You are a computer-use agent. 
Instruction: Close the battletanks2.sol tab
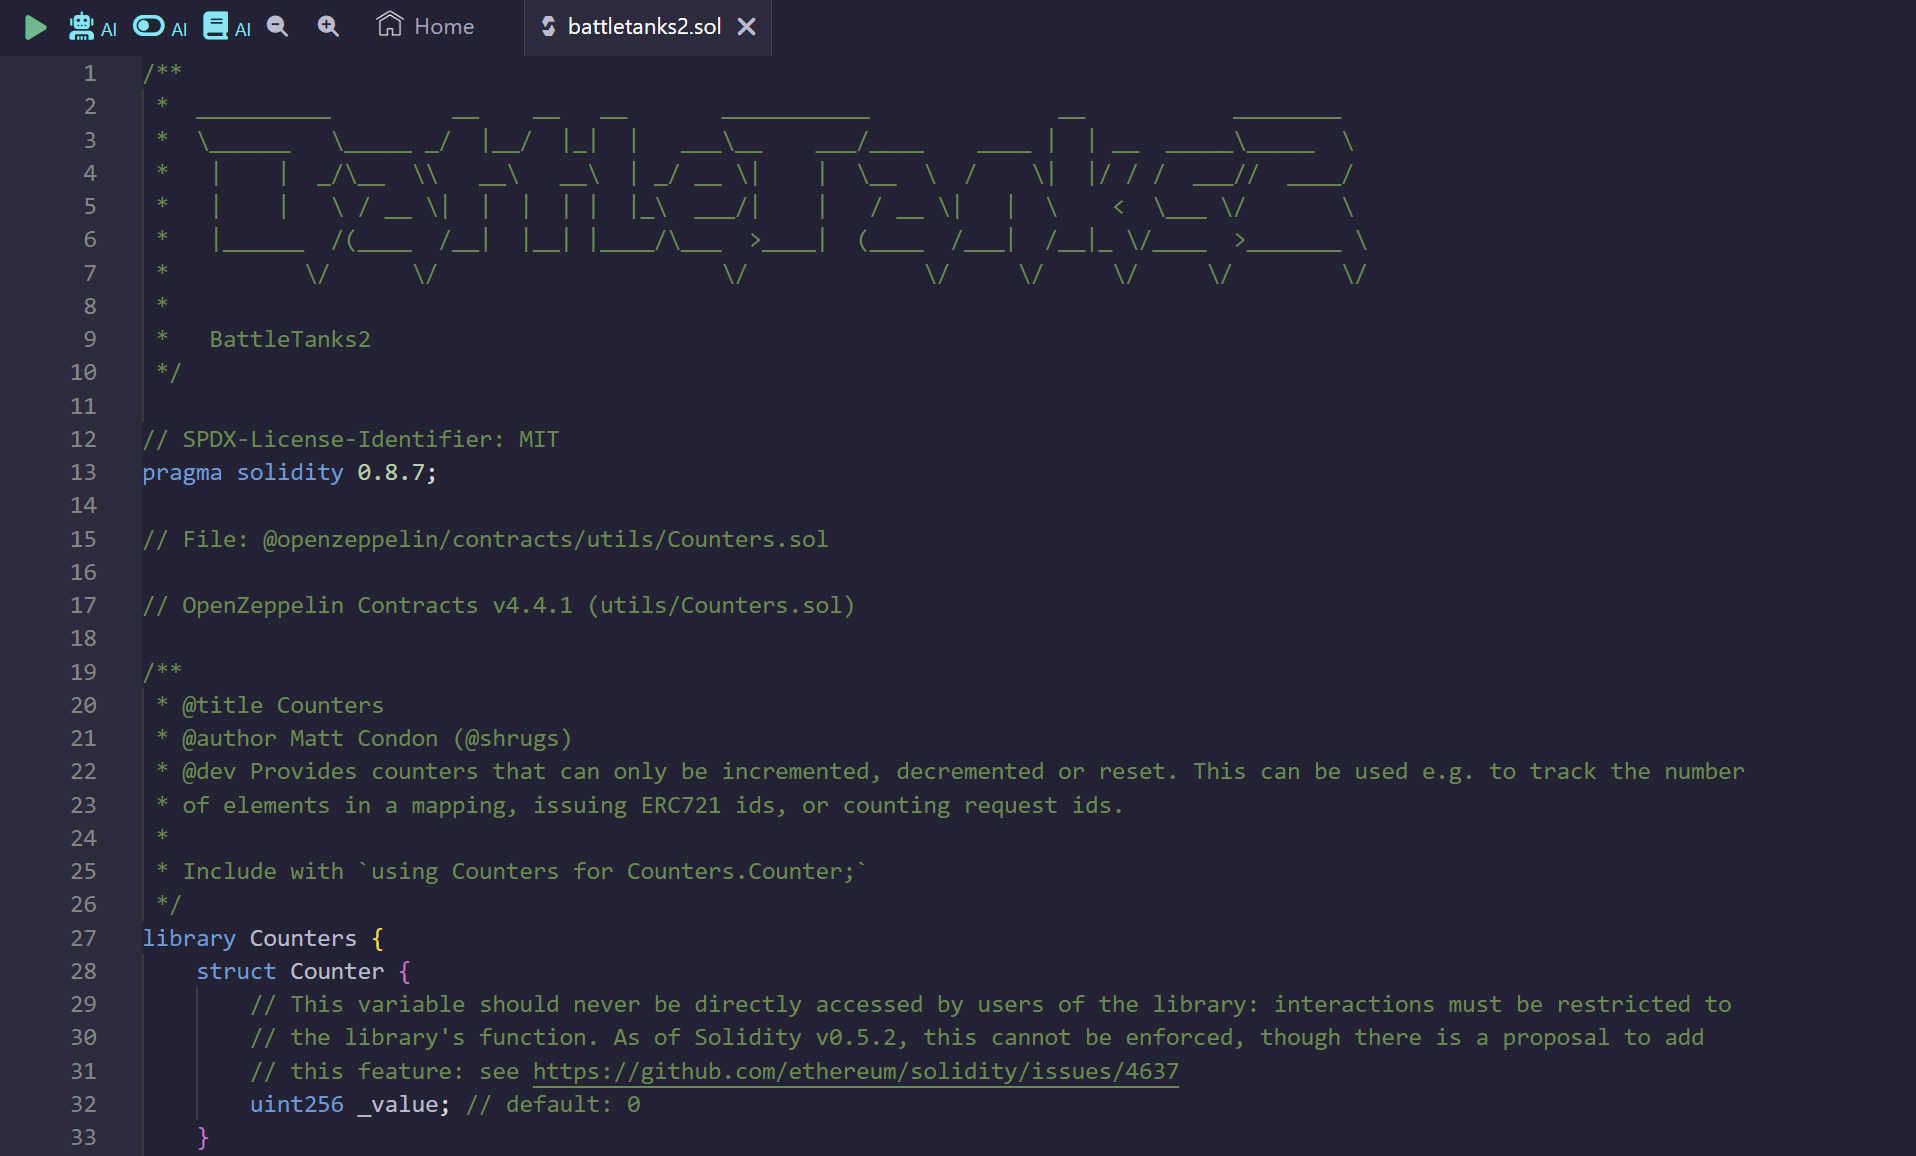[x=746, y=27]
